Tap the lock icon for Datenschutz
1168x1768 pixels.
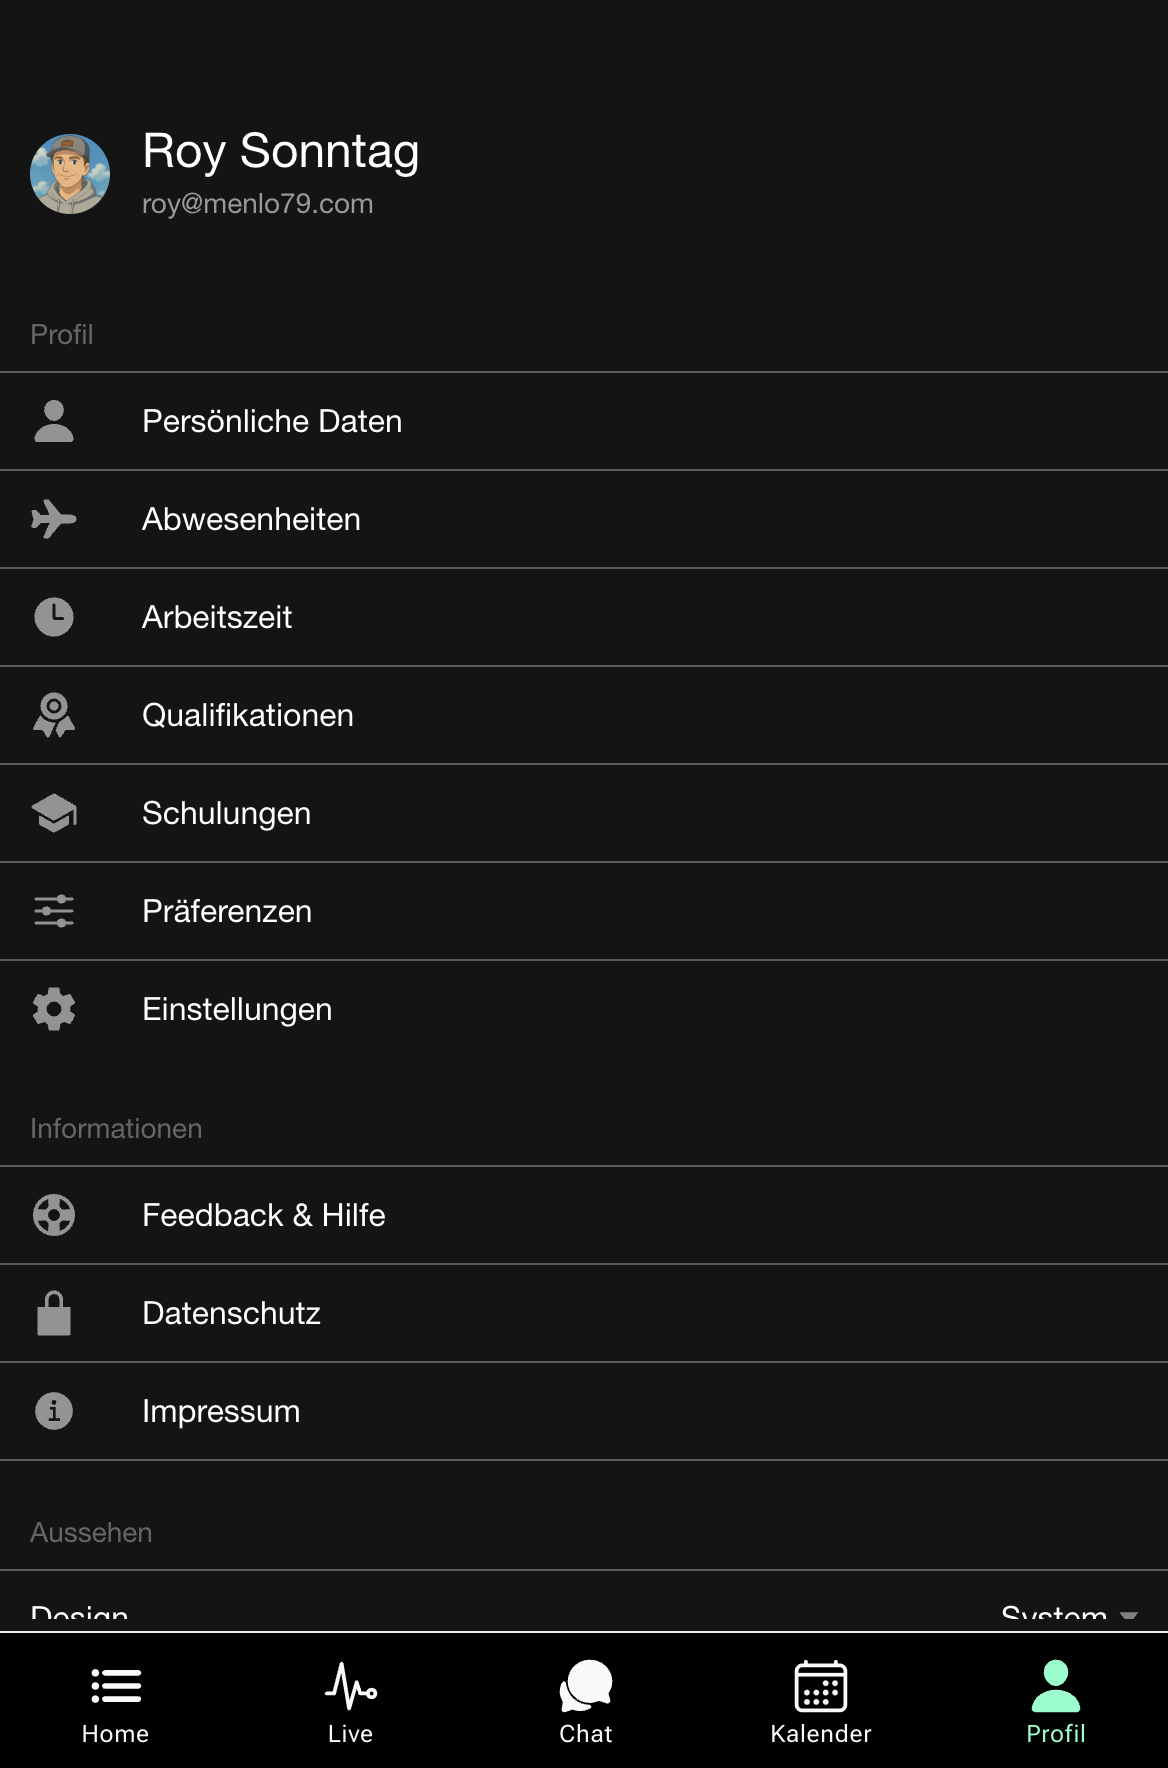coord(54,1313)
